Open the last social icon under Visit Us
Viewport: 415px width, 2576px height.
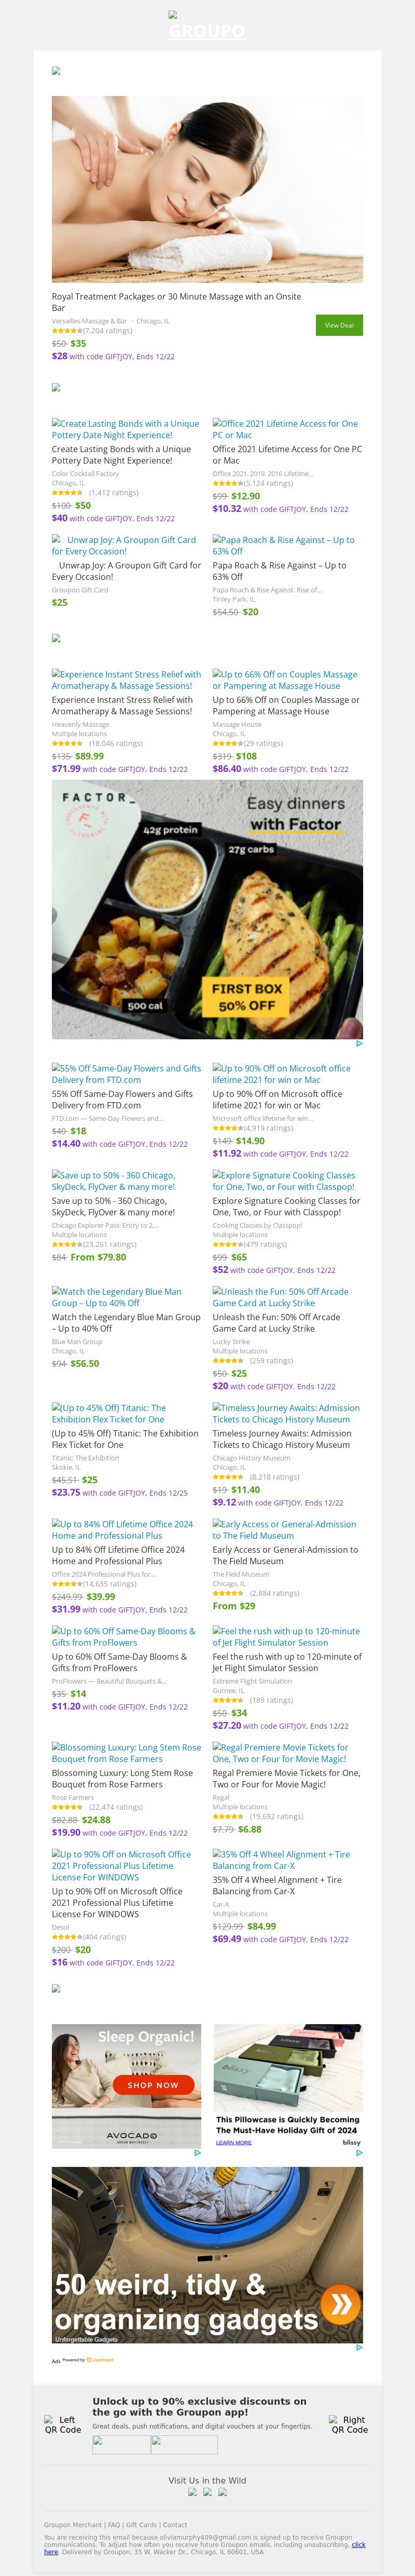(x=223, y=2492)
